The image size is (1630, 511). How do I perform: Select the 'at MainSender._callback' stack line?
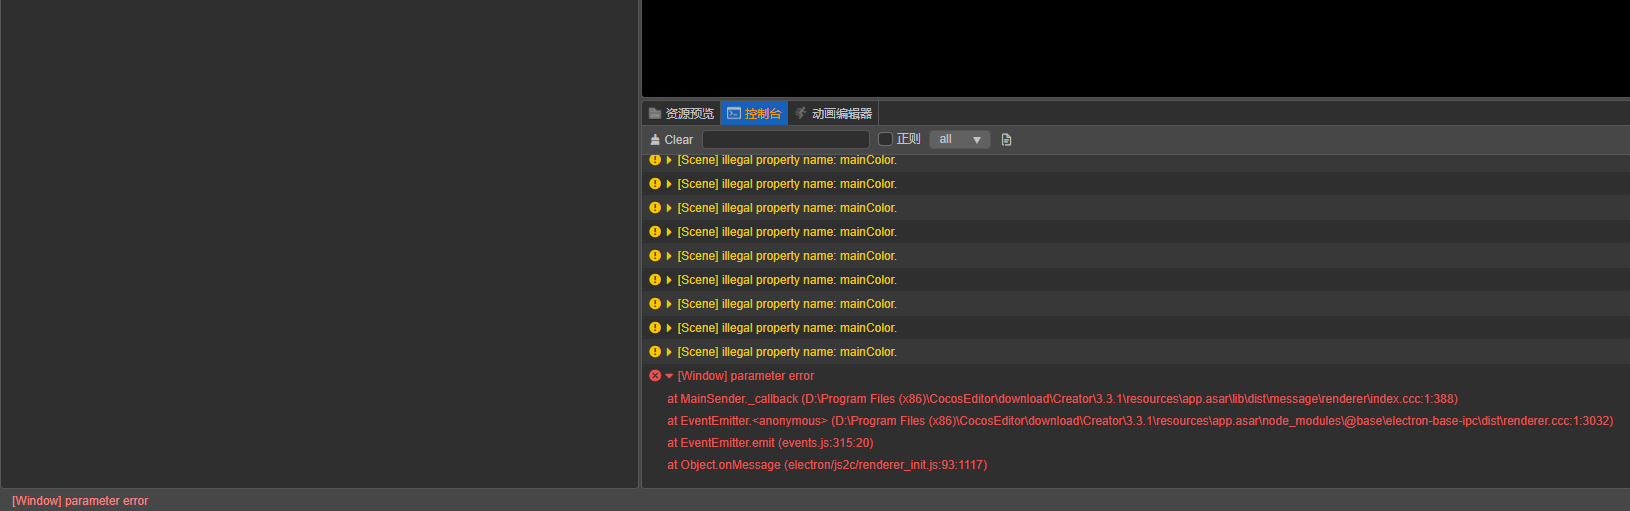click(x=1062, y=398)
